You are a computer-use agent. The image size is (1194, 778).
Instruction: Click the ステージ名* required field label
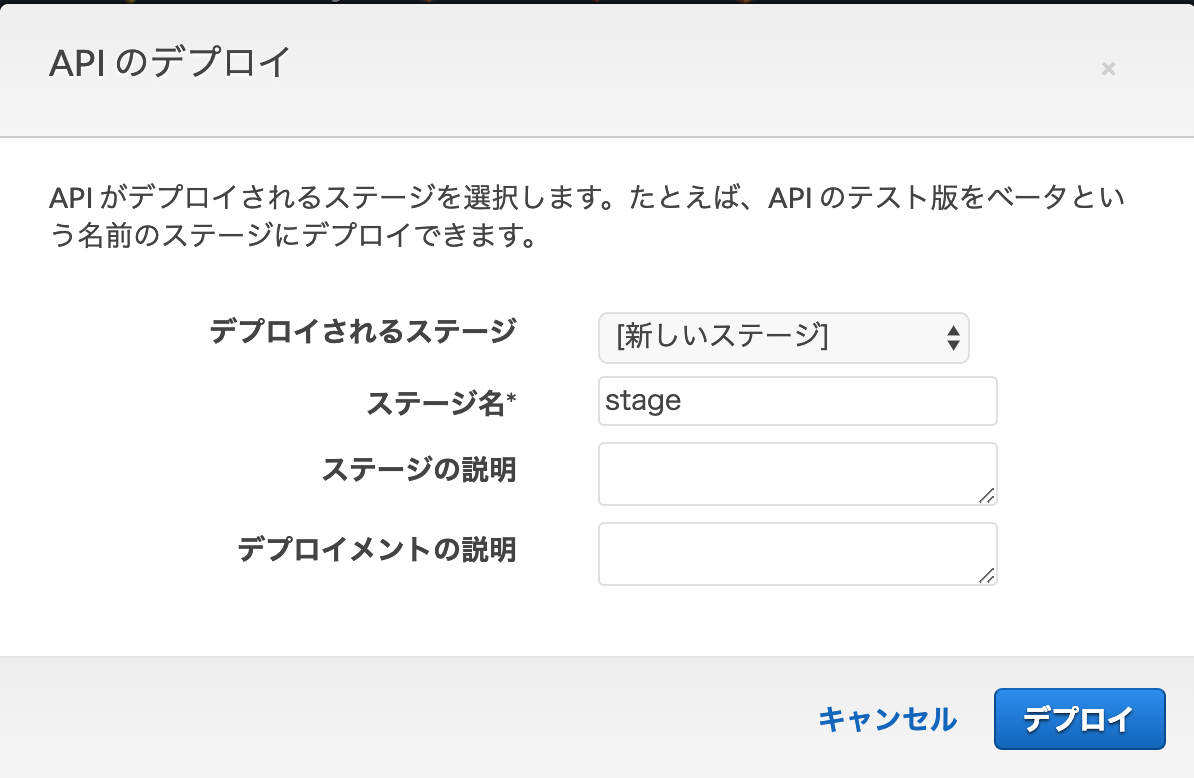441,402
